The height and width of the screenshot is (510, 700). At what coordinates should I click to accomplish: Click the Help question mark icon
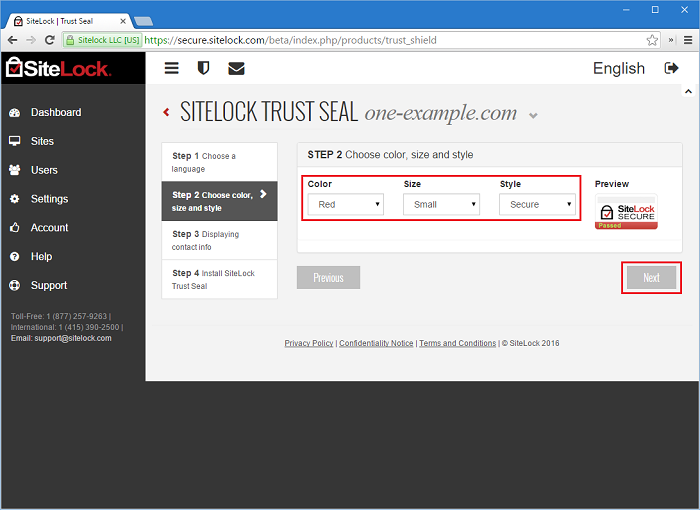15,256
